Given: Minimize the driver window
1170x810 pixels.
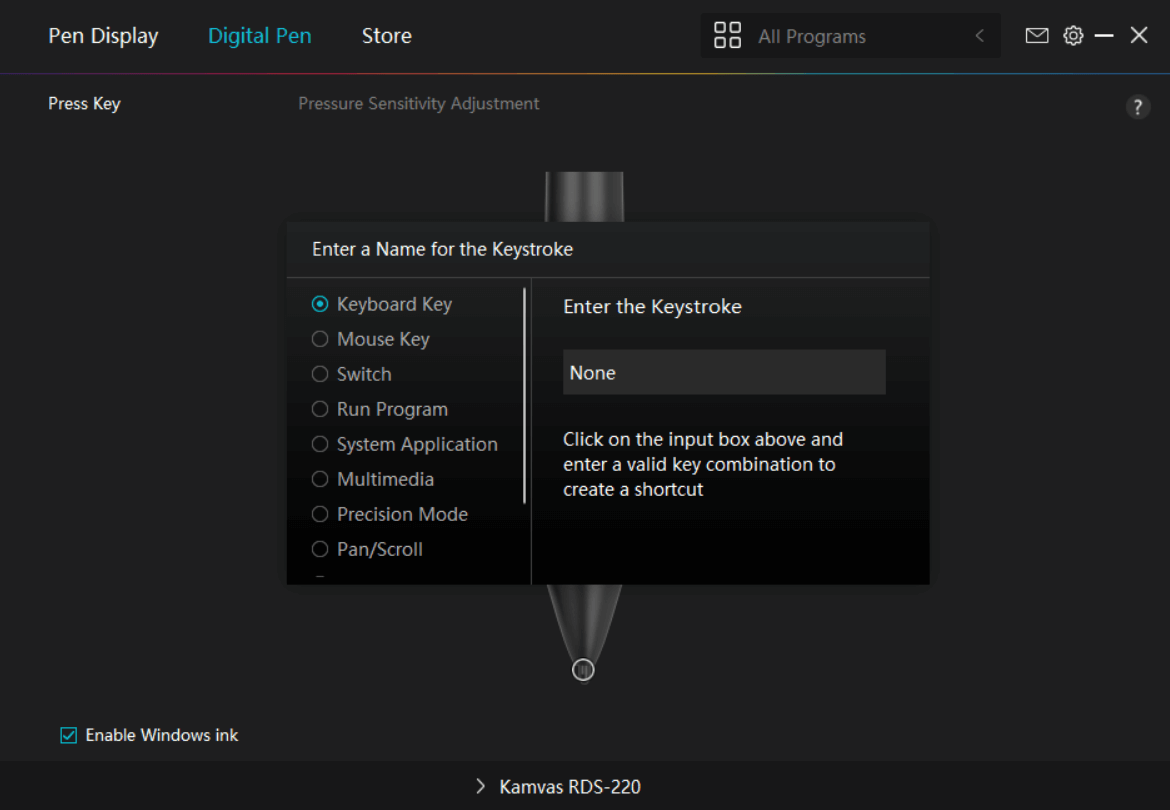Looking at the screenshot, I should pos(1104,36).
